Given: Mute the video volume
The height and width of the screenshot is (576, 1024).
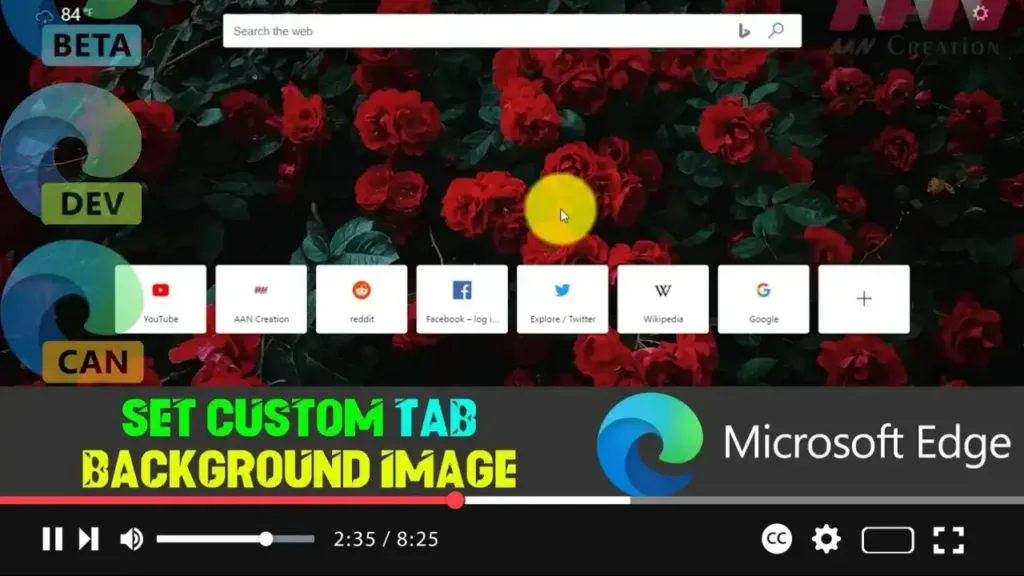Looking at the screenshot, I should click(131, 539).
